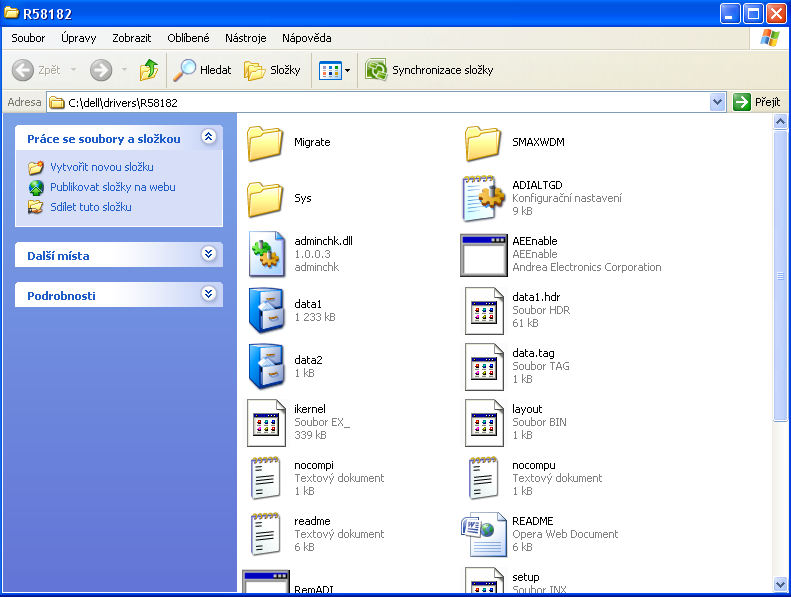
Task: Open the Úpravy menu
Action: pos(78,38)
